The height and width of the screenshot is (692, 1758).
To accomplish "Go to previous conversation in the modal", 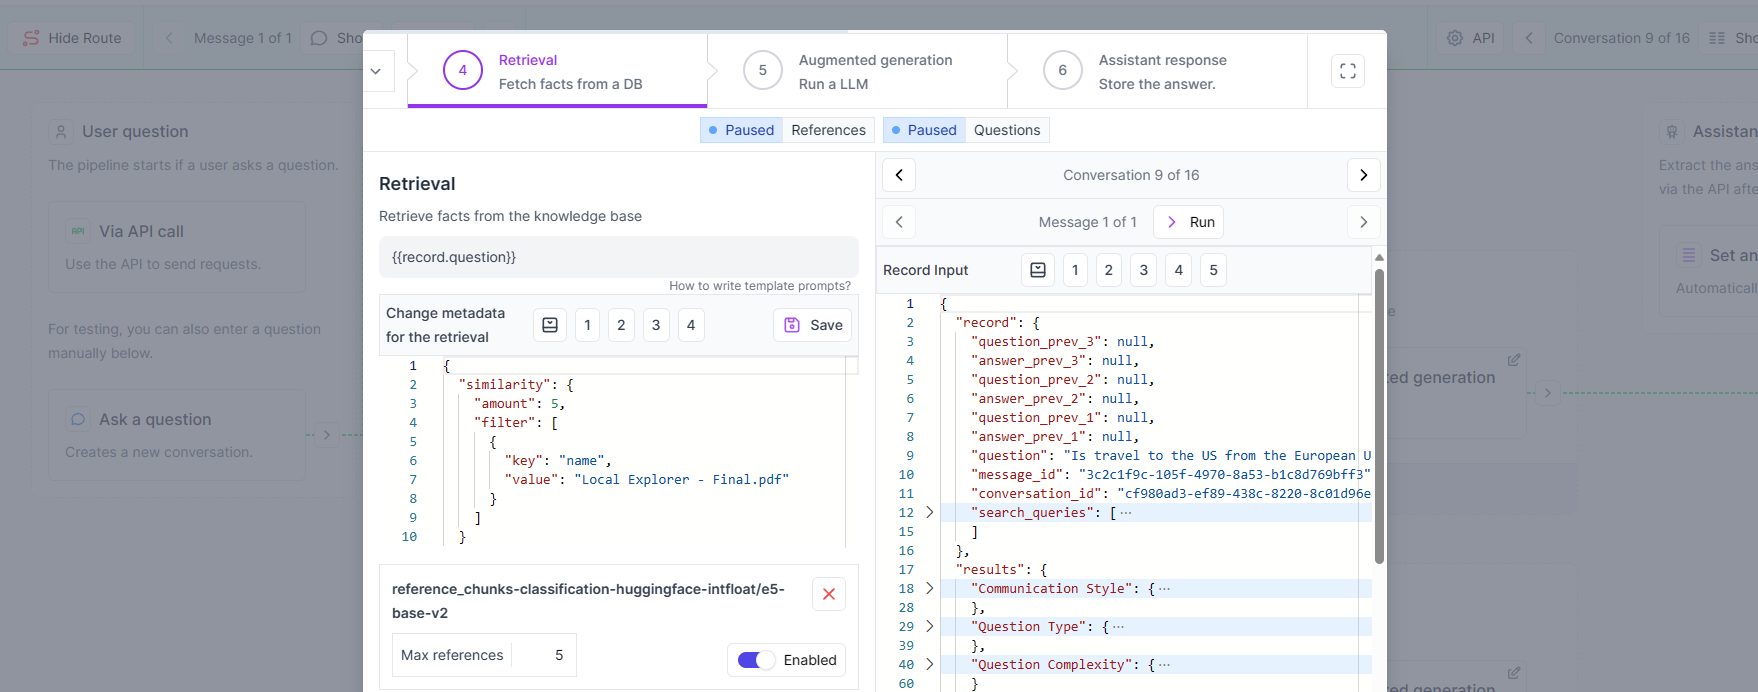I will coord(899,175).
